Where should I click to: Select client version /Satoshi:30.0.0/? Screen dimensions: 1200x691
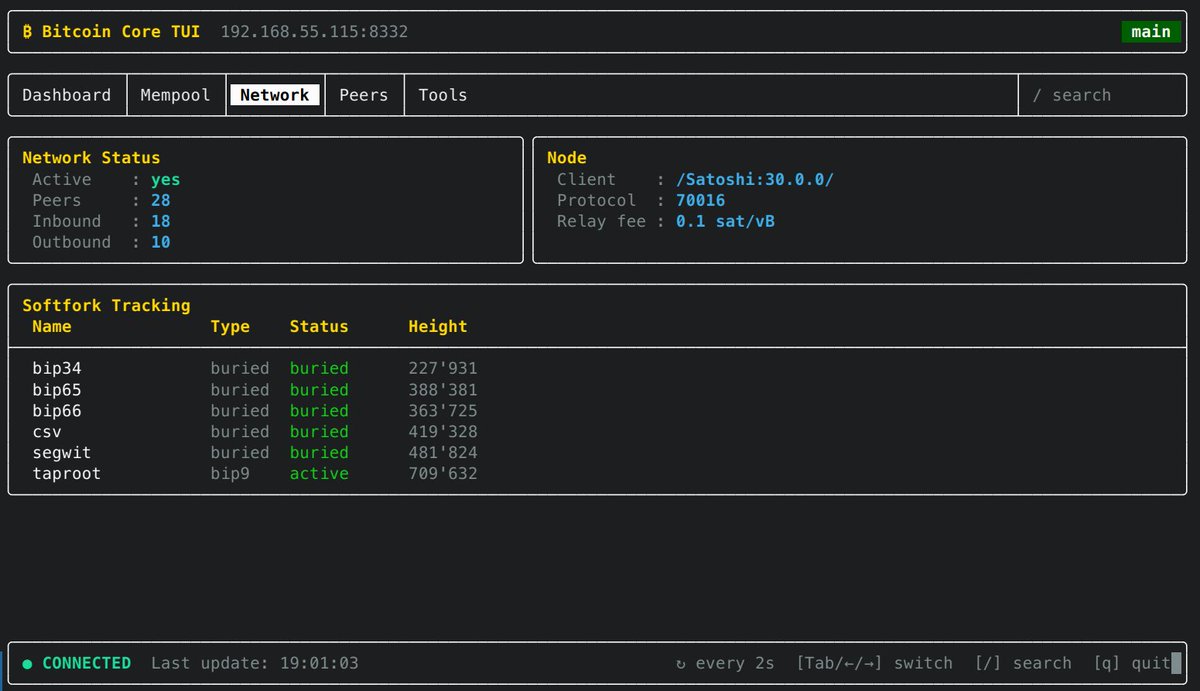tap(755, 180)
